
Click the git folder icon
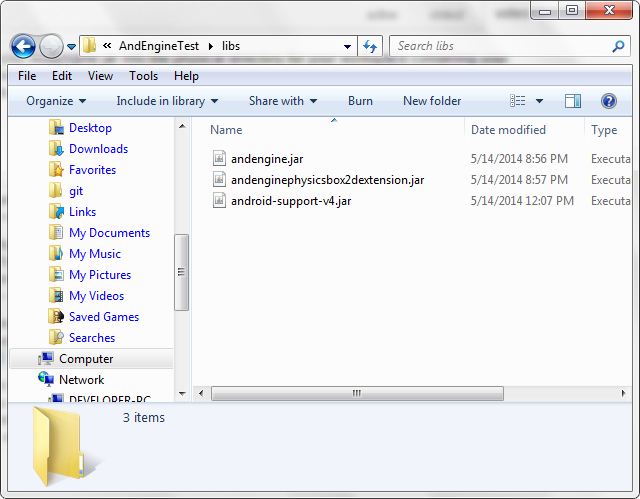pos(56,190)
